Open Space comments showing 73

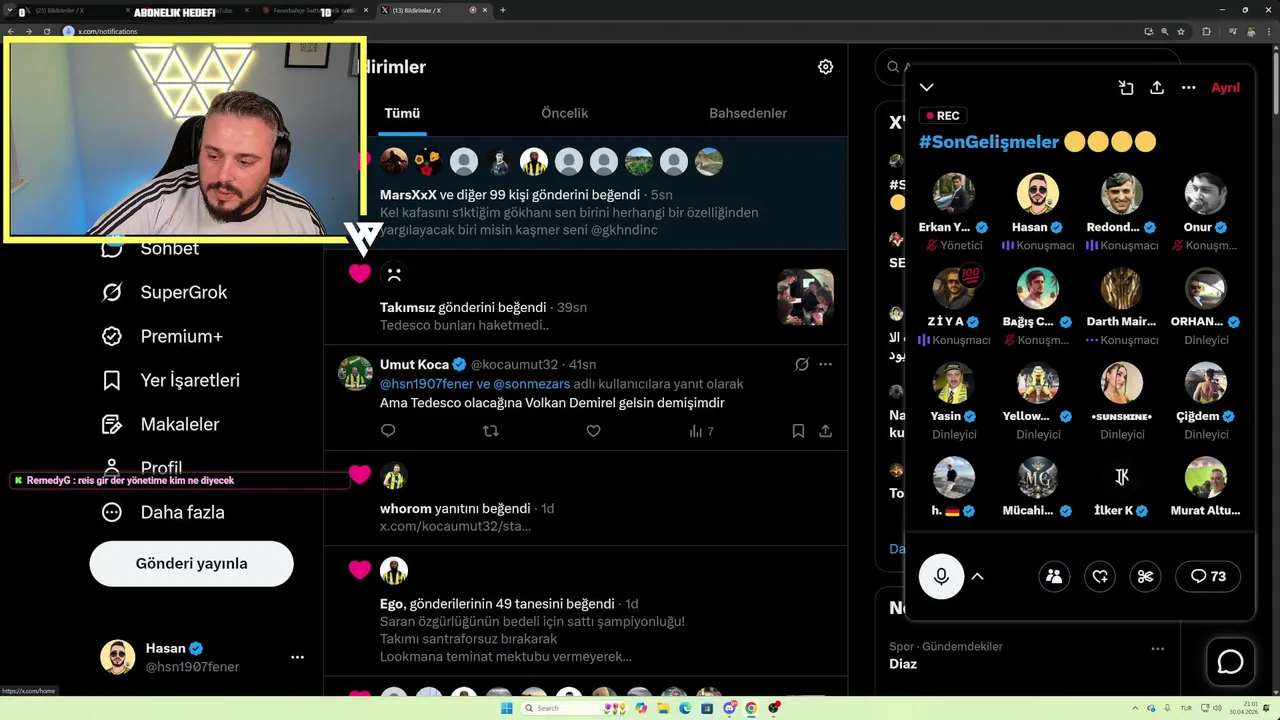pyautogui.click(x=1208, y=576)
